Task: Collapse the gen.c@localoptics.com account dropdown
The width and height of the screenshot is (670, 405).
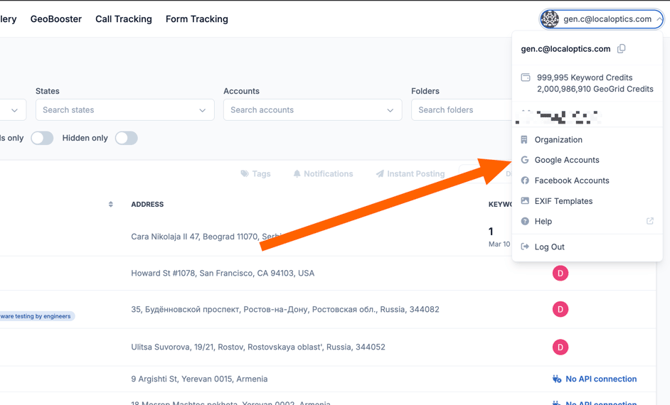Action: point(658,19)
